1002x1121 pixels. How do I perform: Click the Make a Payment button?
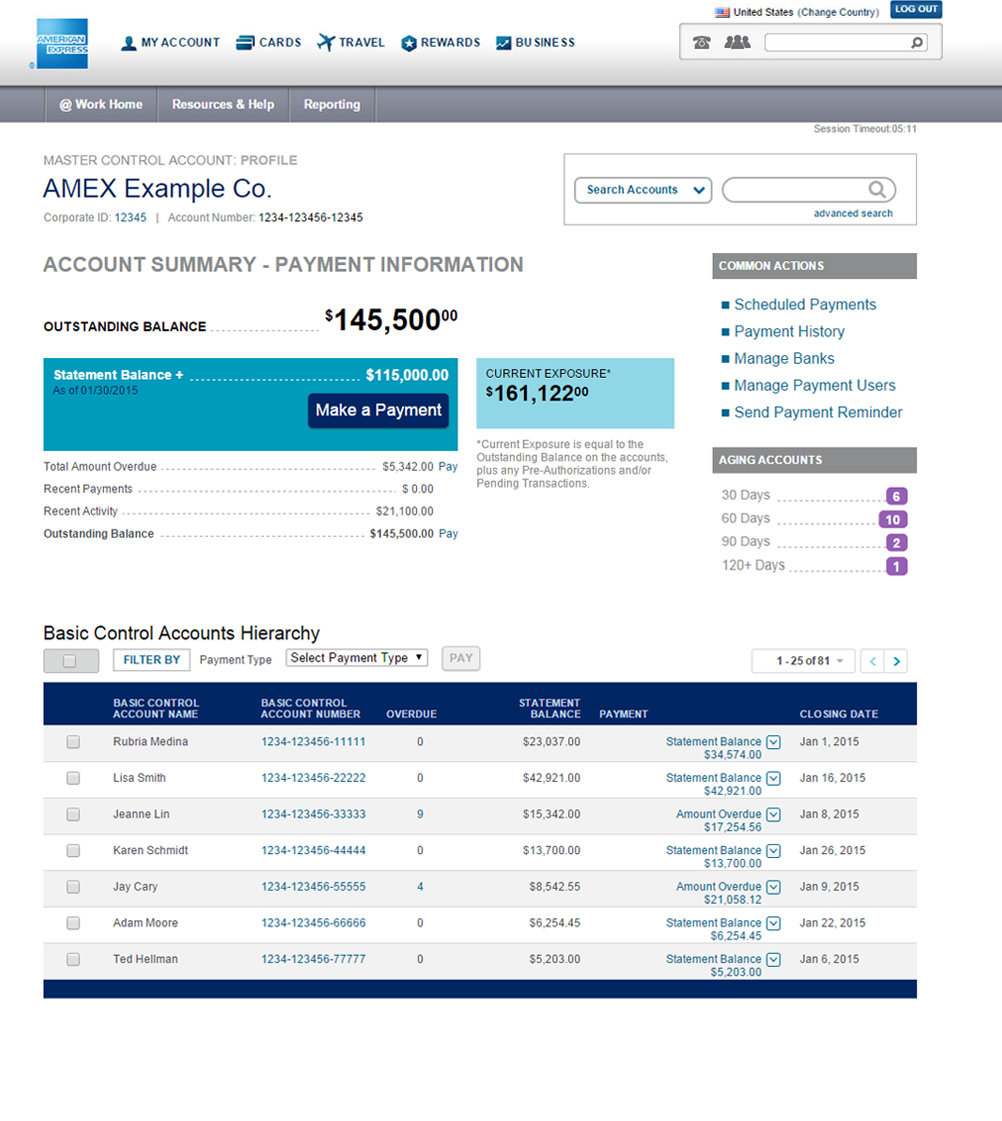click(x=379, y=410)
